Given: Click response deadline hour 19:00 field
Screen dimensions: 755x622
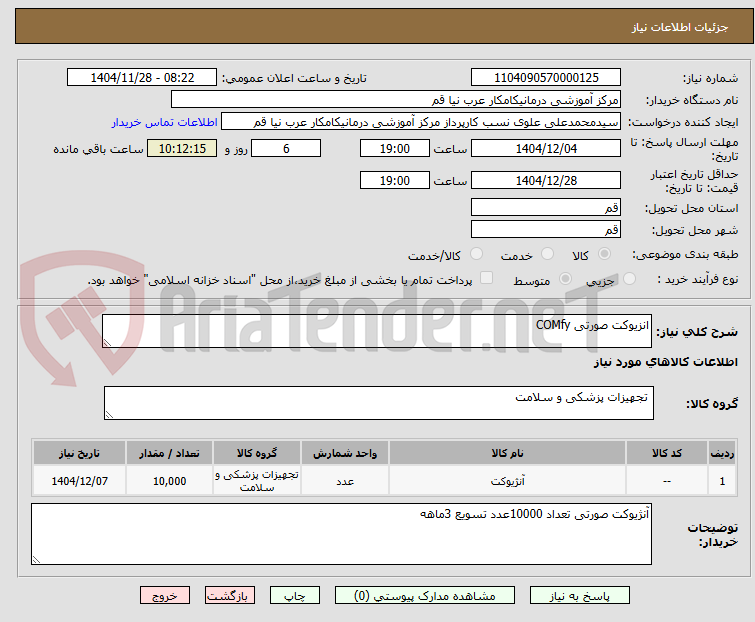Looking at the screenshot, I should pos(395,148).
